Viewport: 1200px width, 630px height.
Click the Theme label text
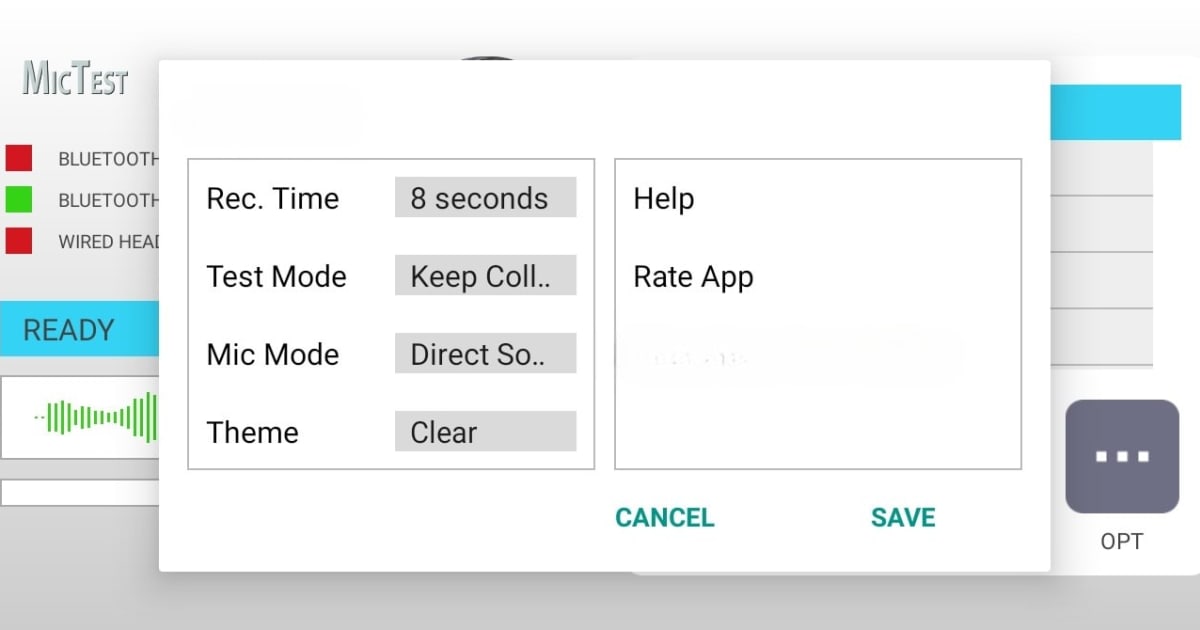pos(252,432)
